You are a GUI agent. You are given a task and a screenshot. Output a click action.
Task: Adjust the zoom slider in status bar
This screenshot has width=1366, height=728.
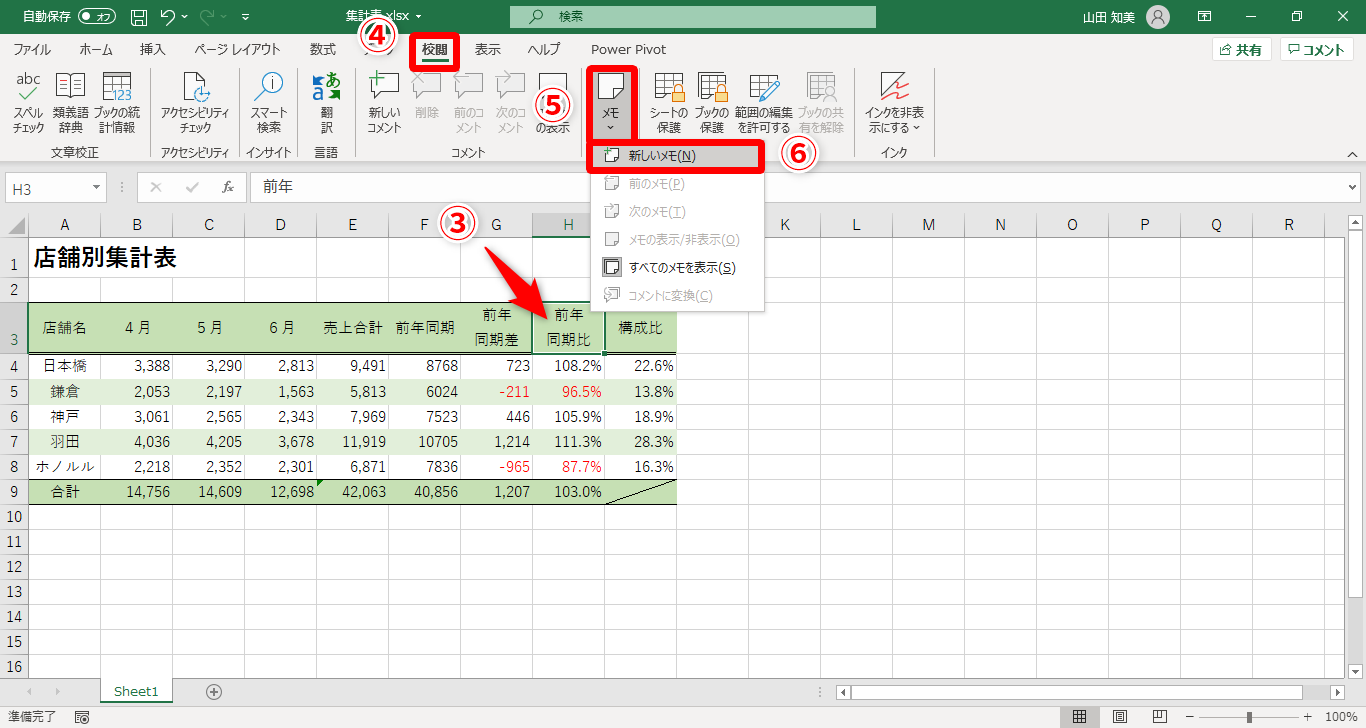tap(1250, 717)
